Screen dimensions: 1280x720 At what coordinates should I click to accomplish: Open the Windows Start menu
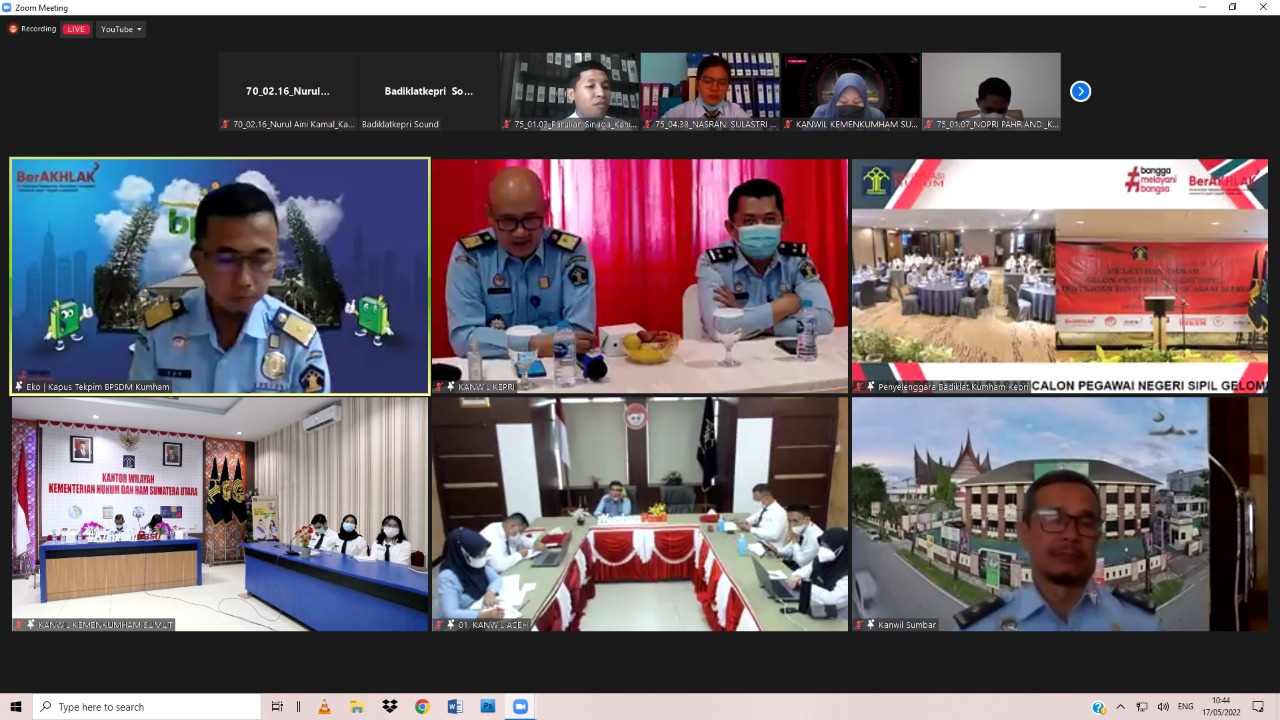click(x=16, y=707)
